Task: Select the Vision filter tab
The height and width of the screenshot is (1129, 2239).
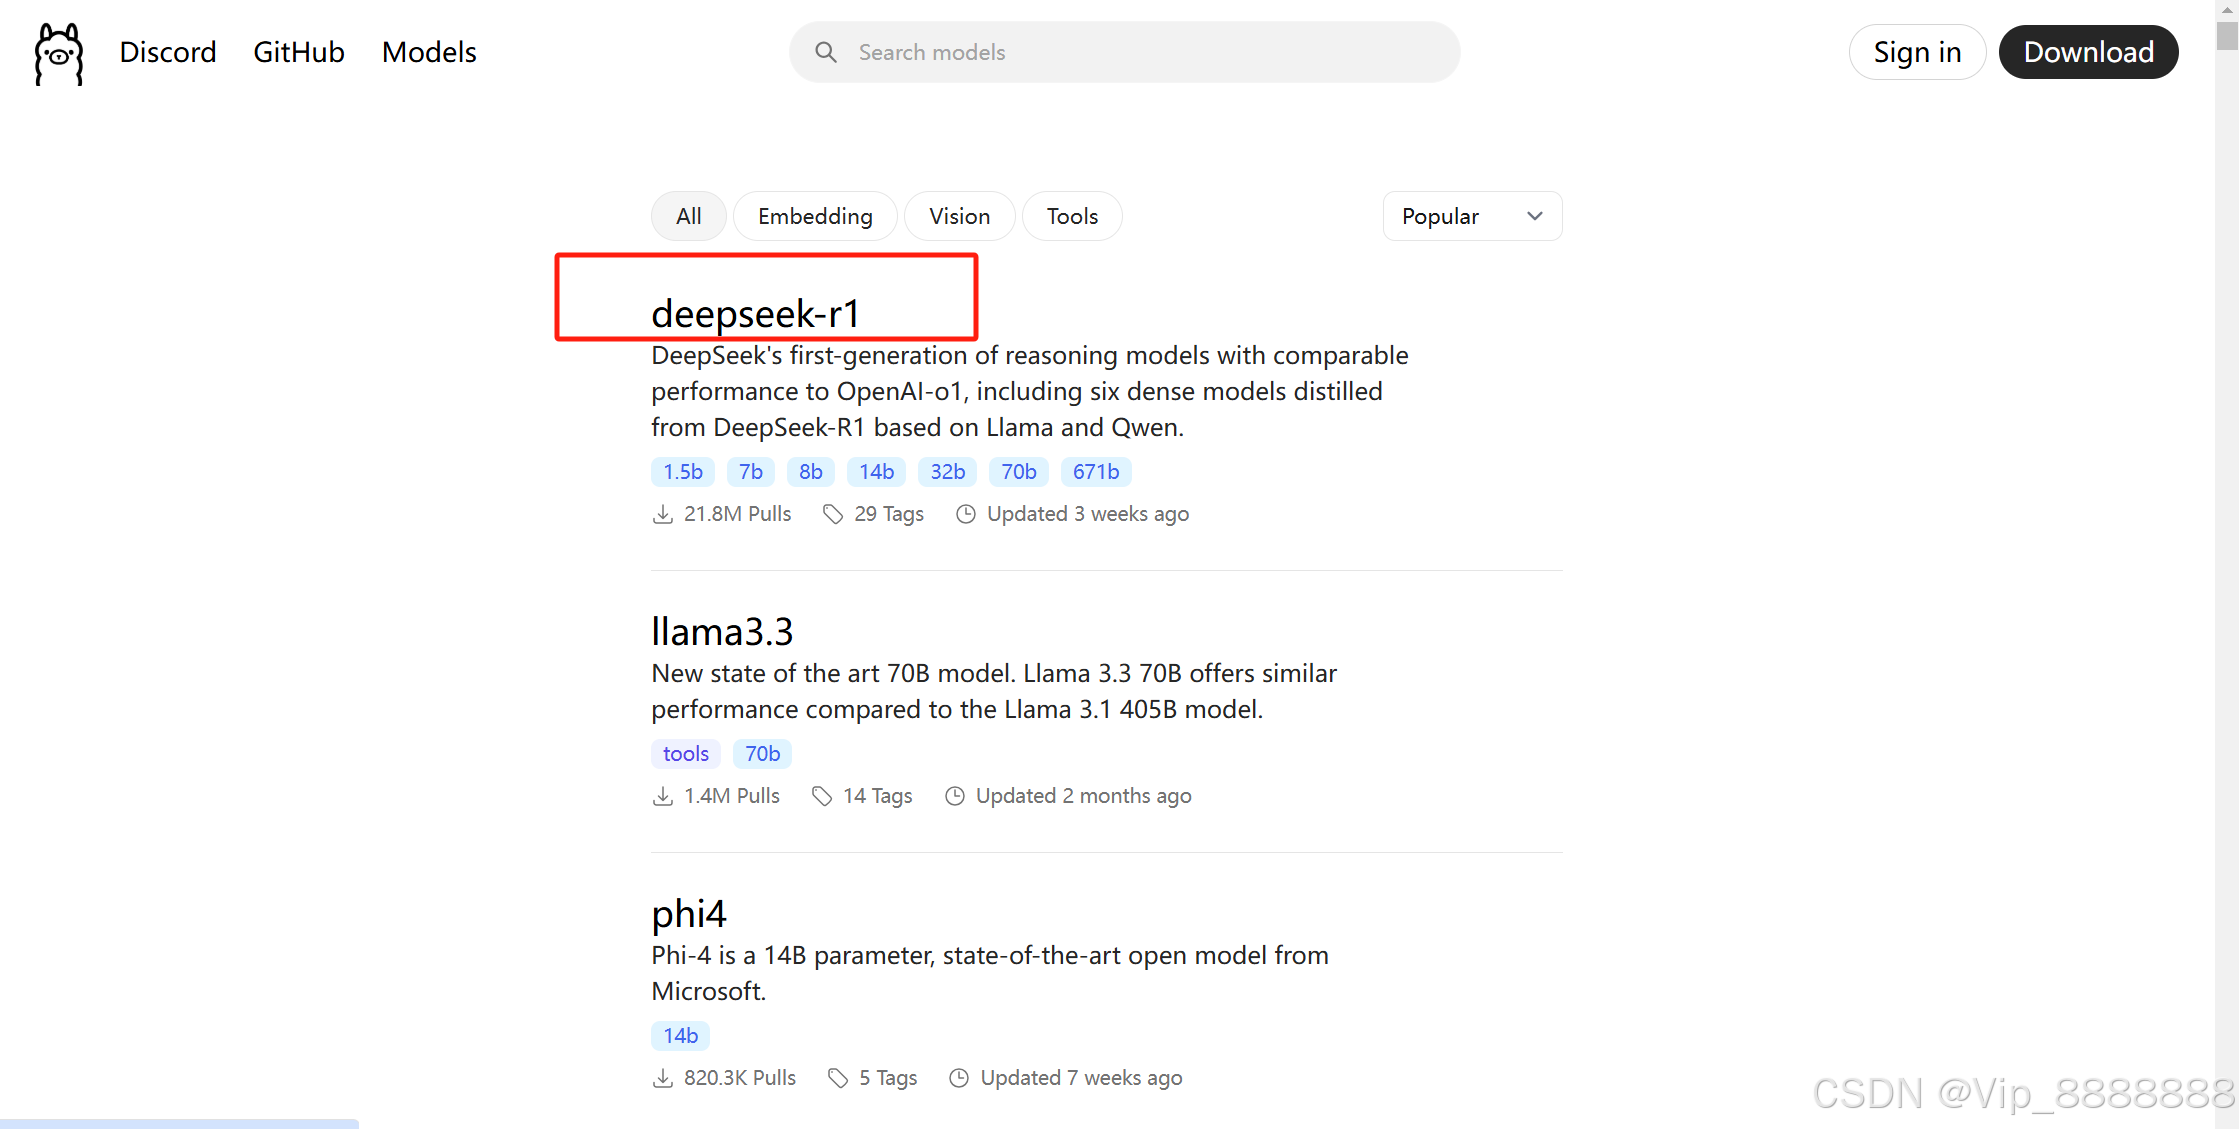Action: coord(959,216)
